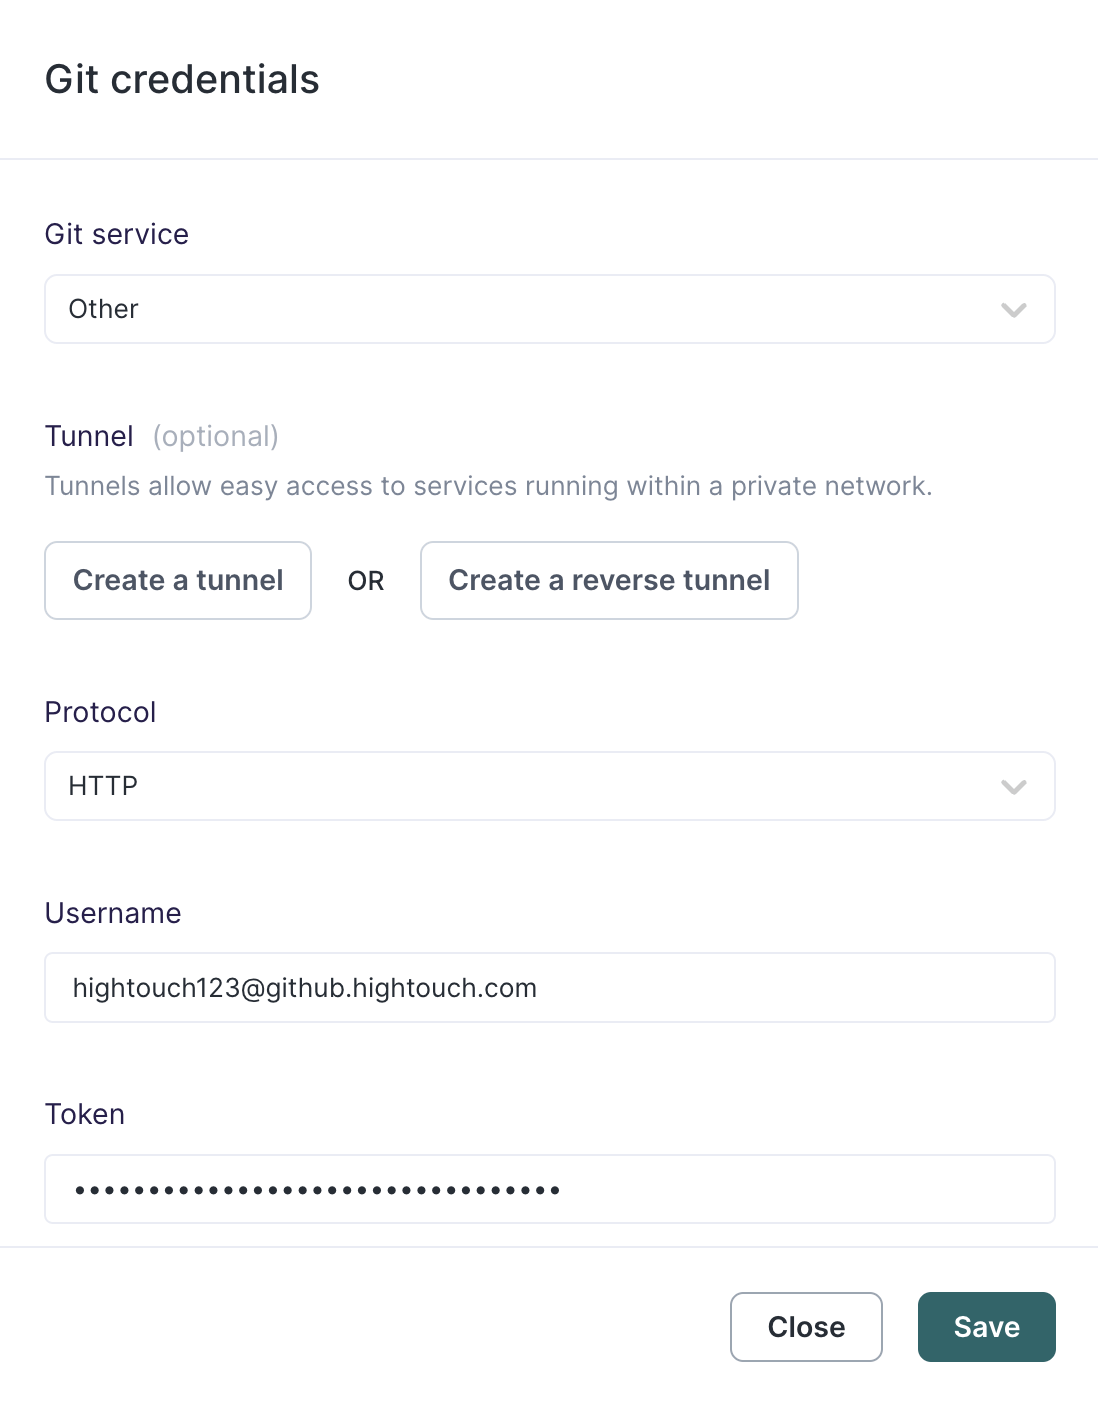Click the masked token dots
Screen dimensions: 1098x1404
[x=317, y=1190]
